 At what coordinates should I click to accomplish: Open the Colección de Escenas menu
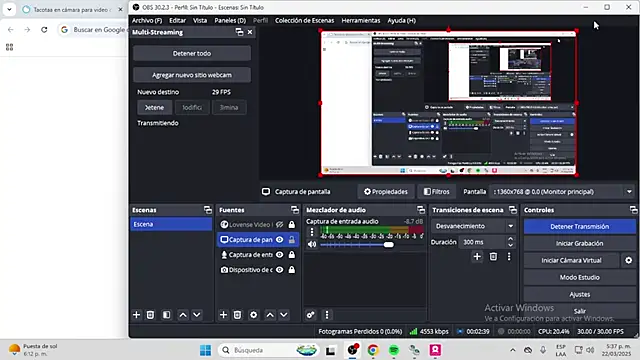(304, 20)
